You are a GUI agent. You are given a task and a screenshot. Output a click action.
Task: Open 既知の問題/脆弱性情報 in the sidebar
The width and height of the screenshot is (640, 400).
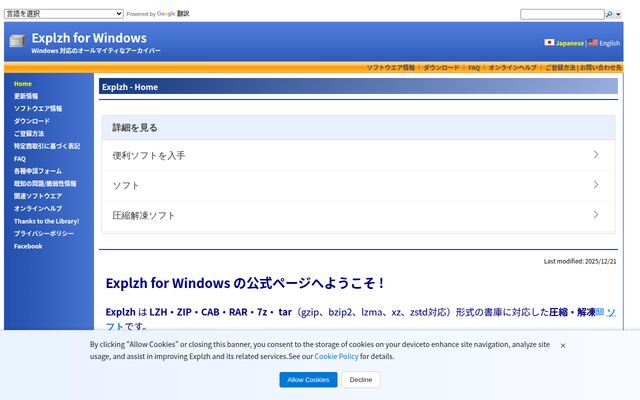pyautogui.click(x=45, y=184)
